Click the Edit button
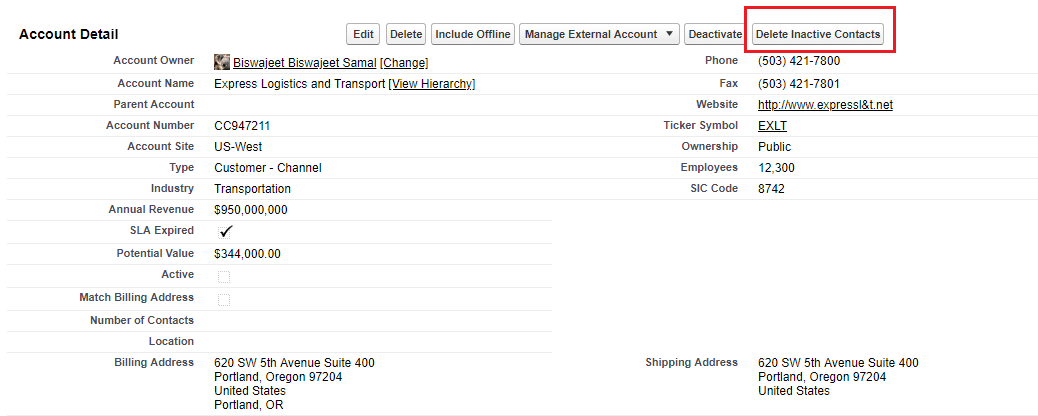 pos(363,34)
